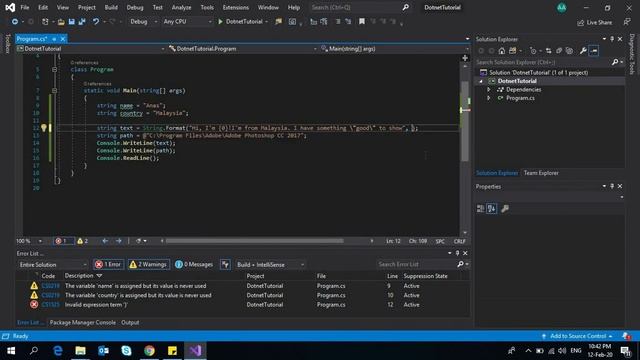Click Add to Source Control

(578, 336)
